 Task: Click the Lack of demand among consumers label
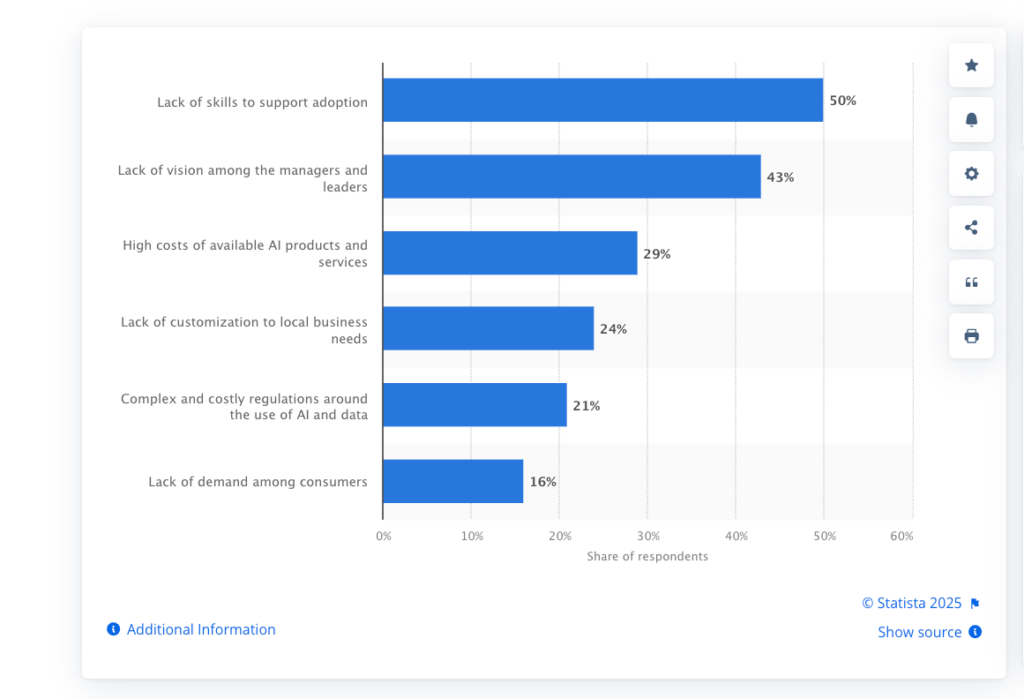258,482
